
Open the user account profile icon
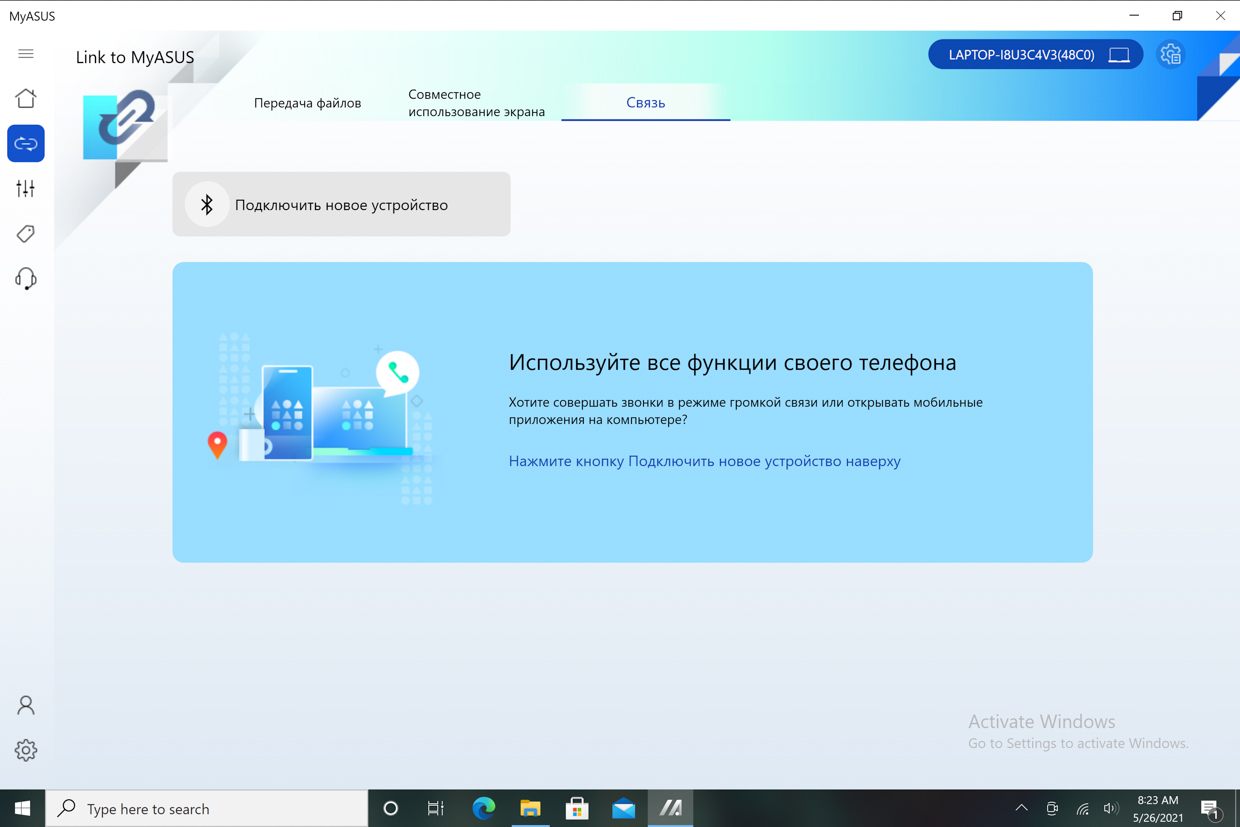[x=26, y=705]
